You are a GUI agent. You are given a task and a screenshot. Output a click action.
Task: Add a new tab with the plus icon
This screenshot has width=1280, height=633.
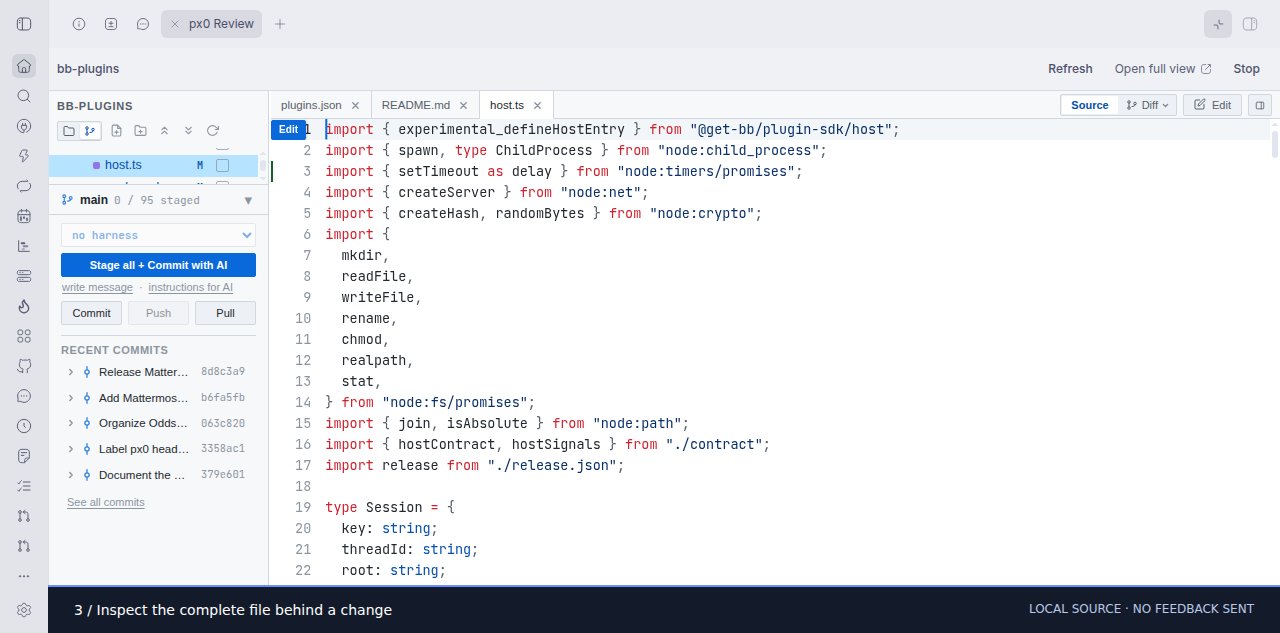[280, 24]
